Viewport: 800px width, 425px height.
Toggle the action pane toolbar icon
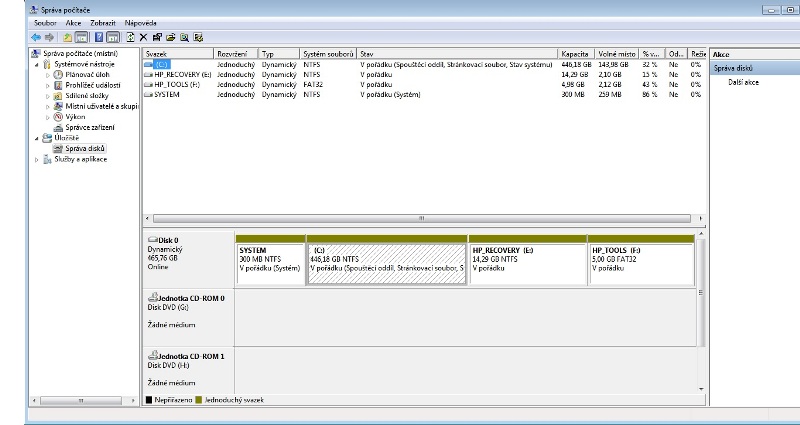pyautogui.click(x=113, y=37)
